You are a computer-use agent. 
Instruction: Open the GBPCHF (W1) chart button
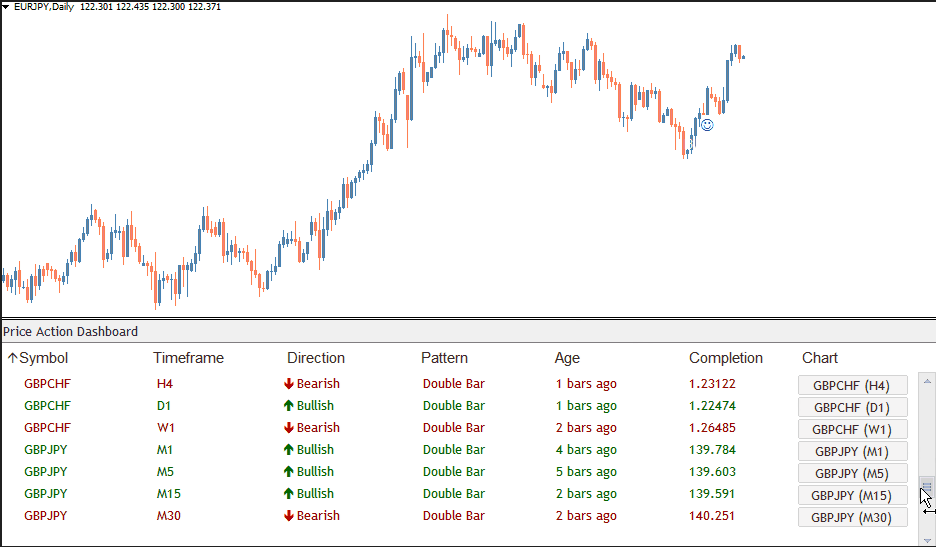pos(852,430)
